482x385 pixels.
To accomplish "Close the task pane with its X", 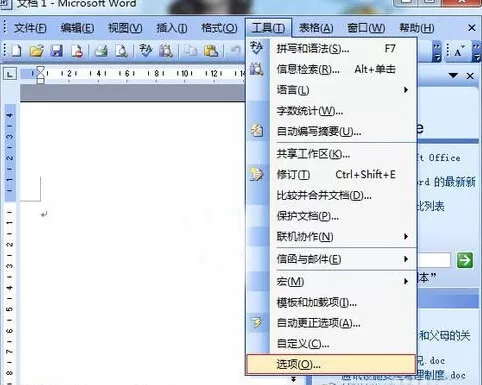I will (470, 76).
